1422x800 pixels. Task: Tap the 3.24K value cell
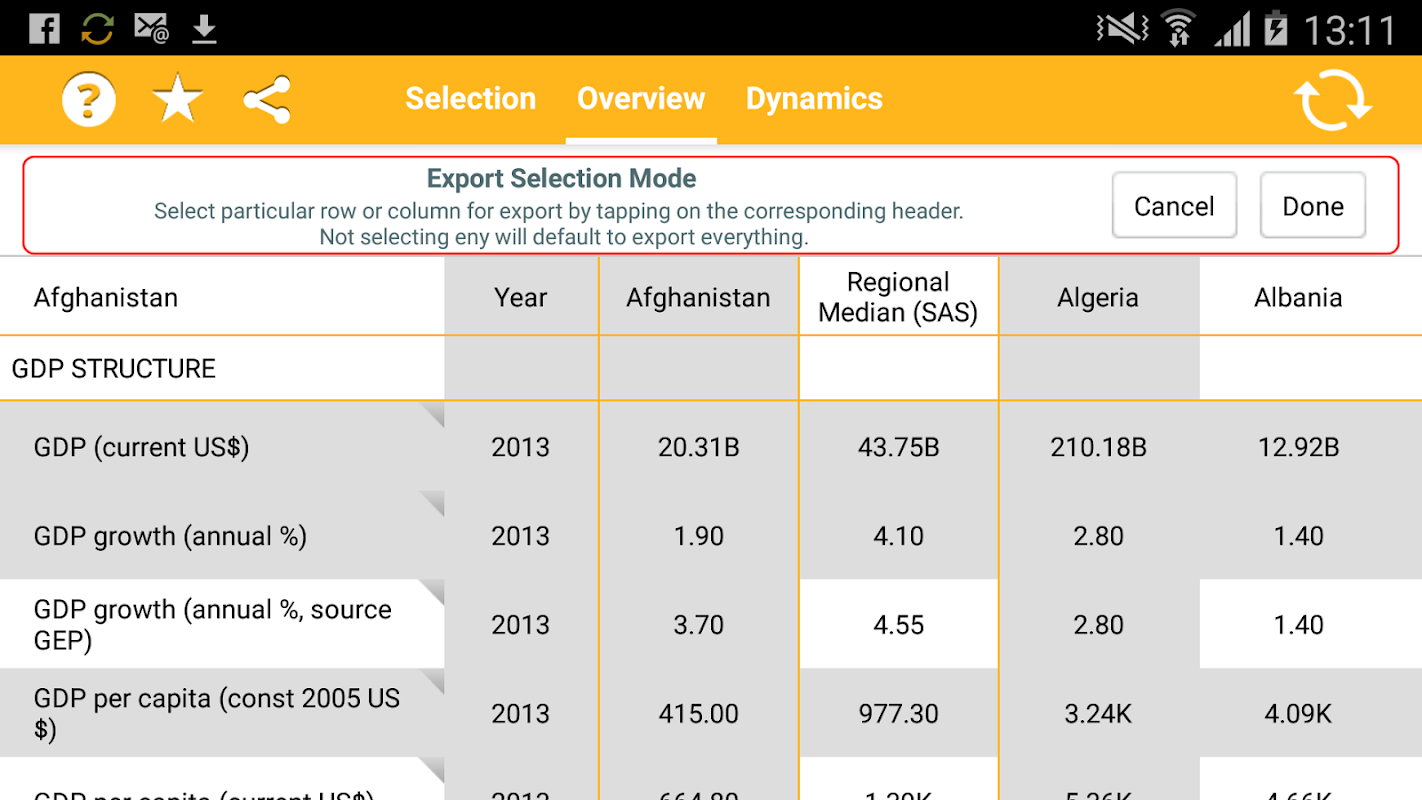pyautogui.click(x=1098, y=714)
